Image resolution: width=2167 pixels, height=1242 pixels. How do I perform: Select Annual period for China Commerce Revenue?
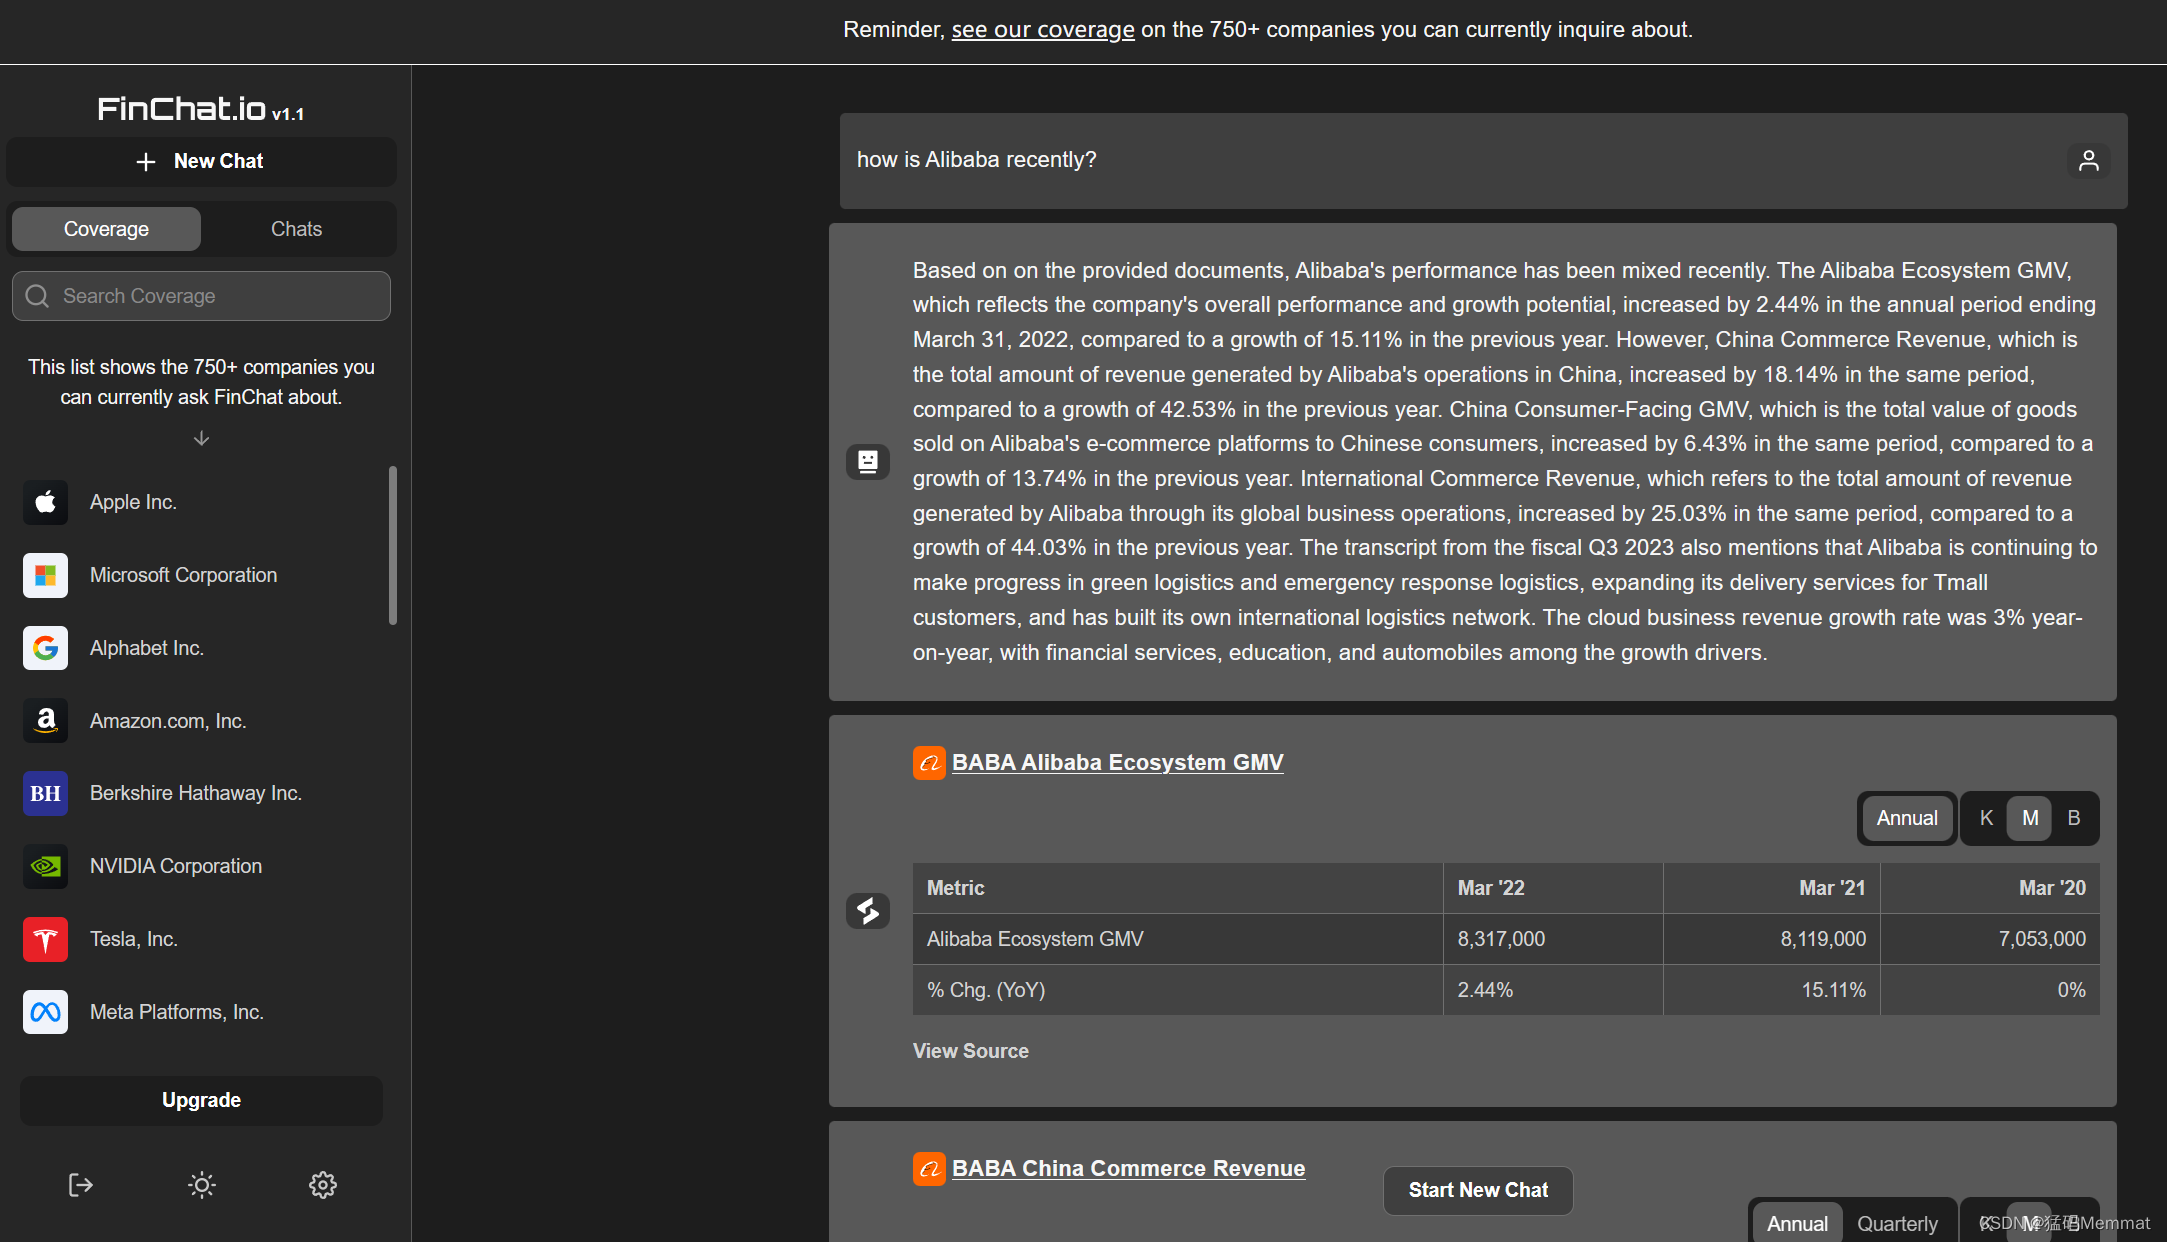pyautogui.click(x=1797, y=1223)
